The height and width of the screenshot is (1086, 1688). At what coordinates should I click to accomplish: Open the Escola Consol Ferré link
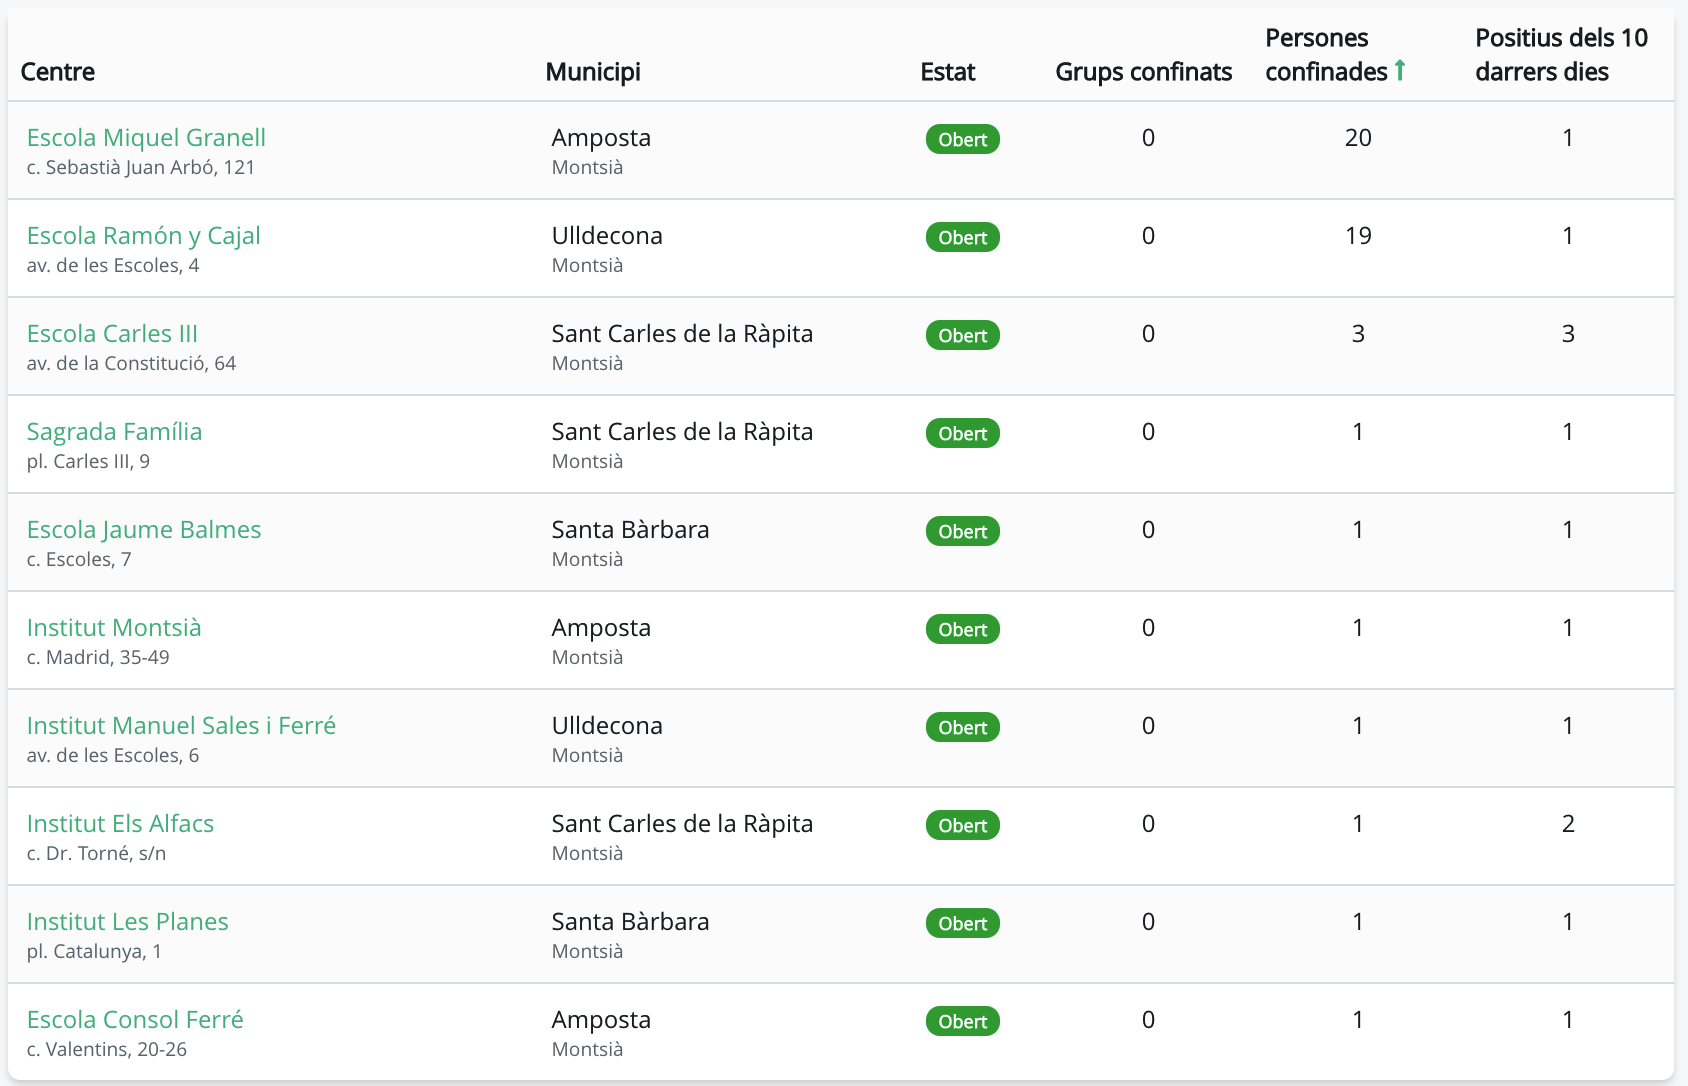[135, 1020]
